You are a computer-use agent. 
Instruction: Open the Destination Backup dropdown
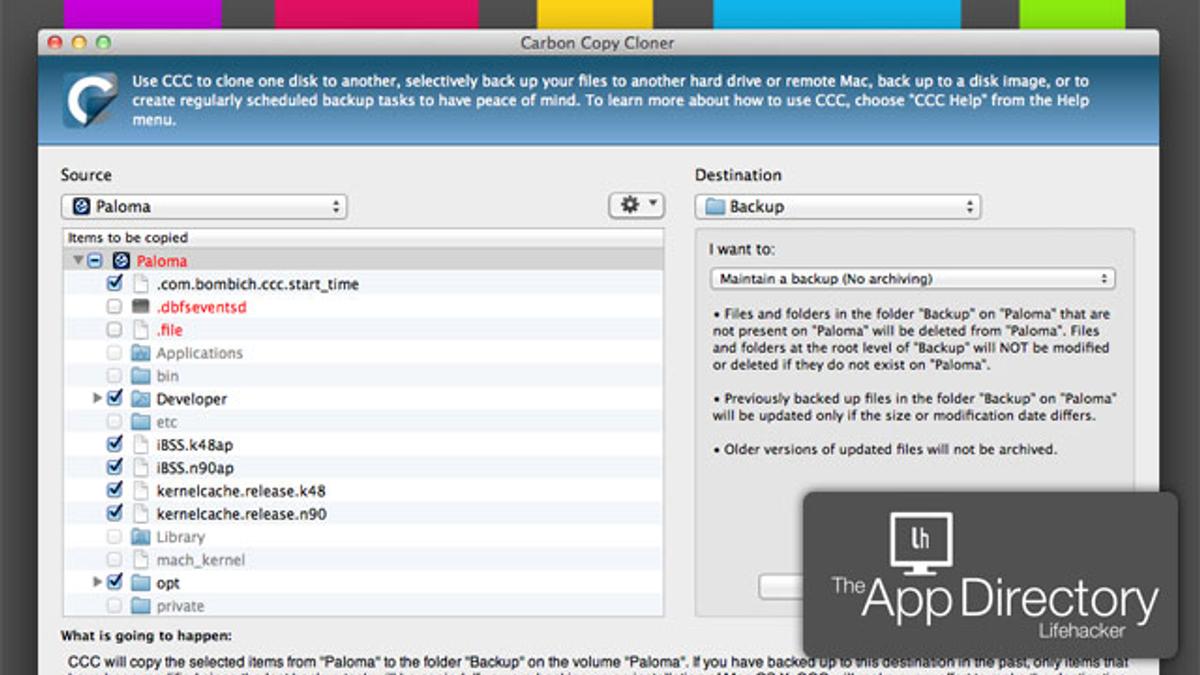838,207
